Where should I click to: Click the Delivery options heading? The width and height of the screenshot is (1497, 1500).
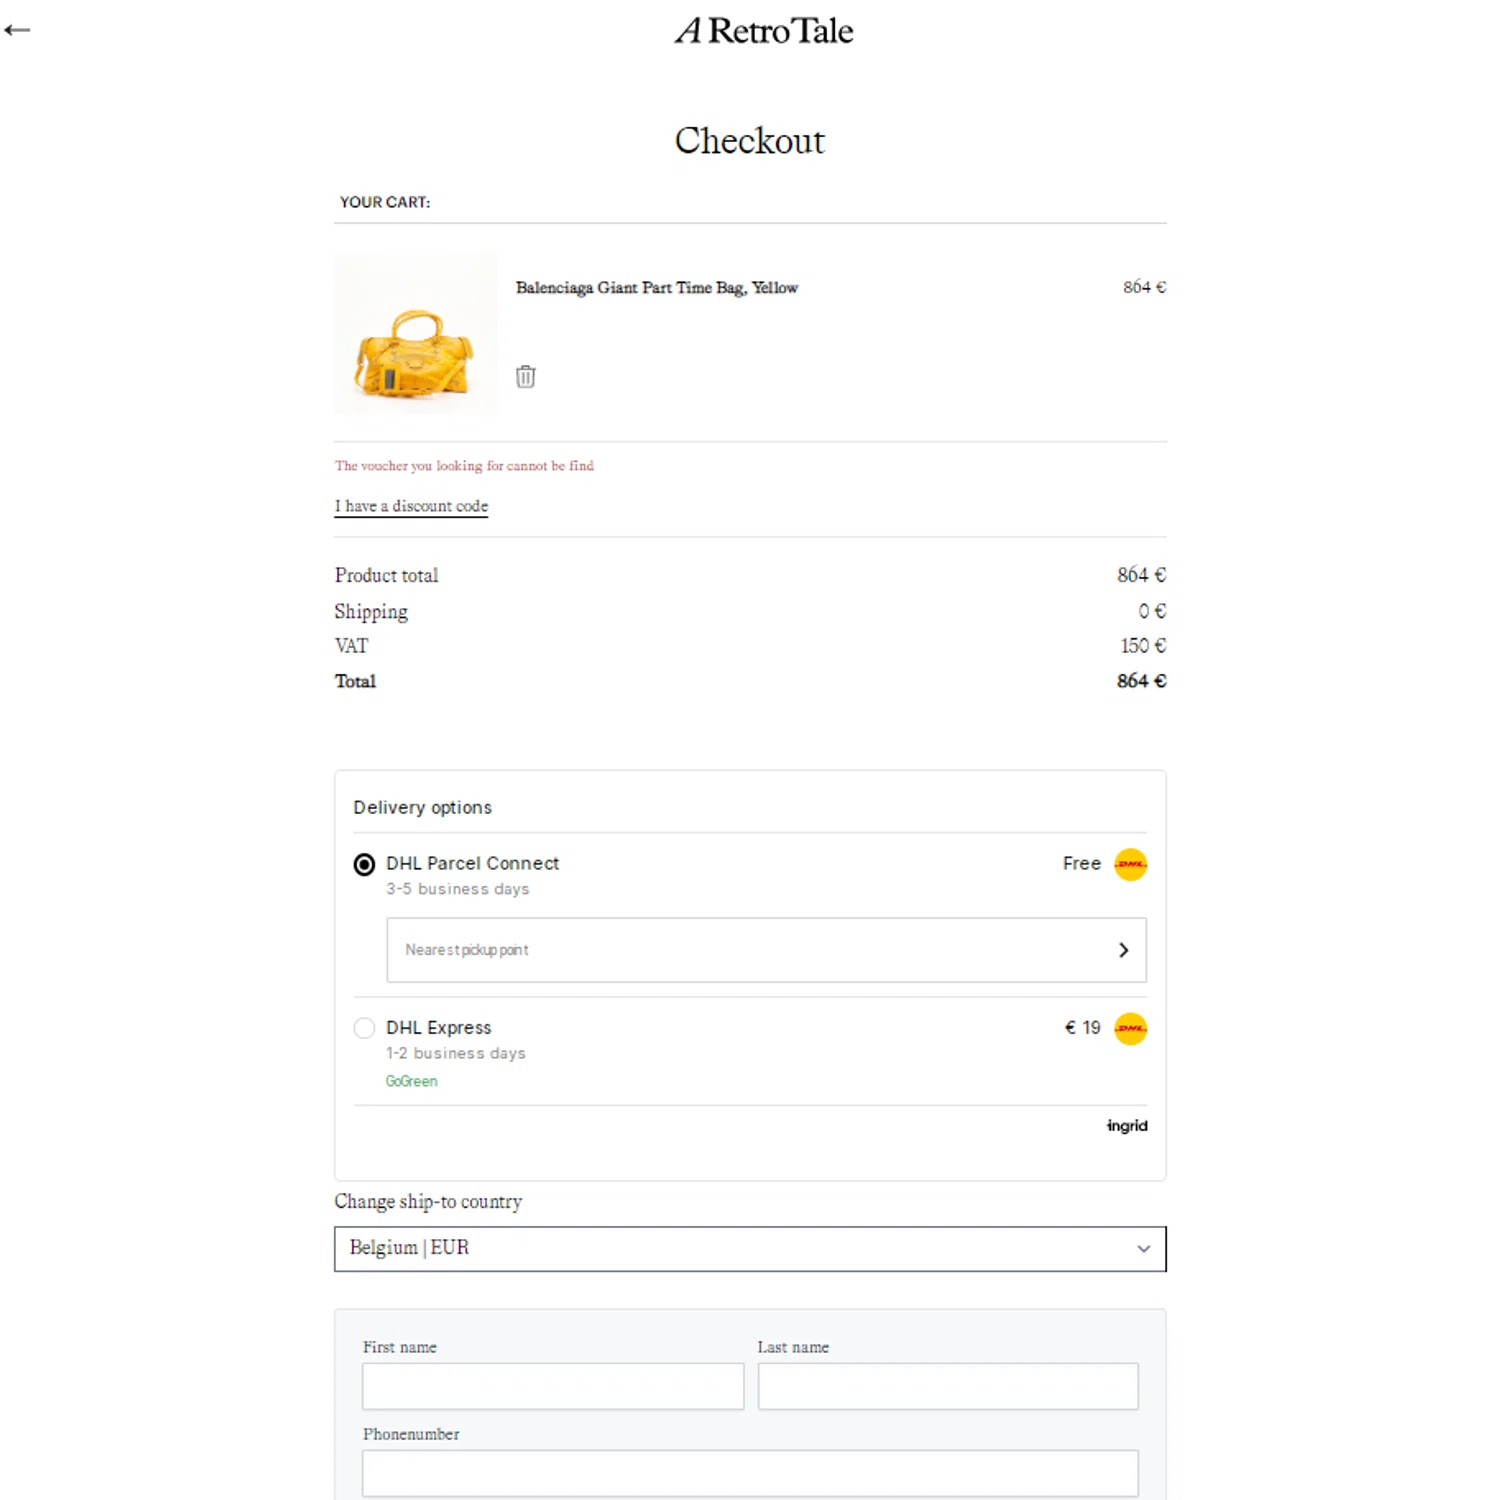[422, 807]
